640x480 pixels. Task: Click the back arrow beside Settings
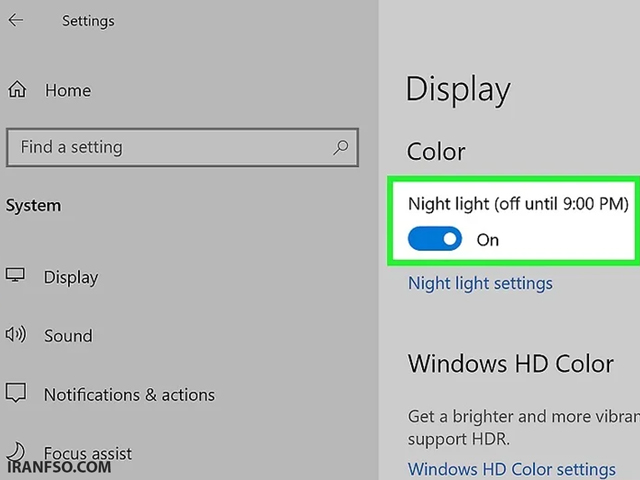(x=16, y=20)
